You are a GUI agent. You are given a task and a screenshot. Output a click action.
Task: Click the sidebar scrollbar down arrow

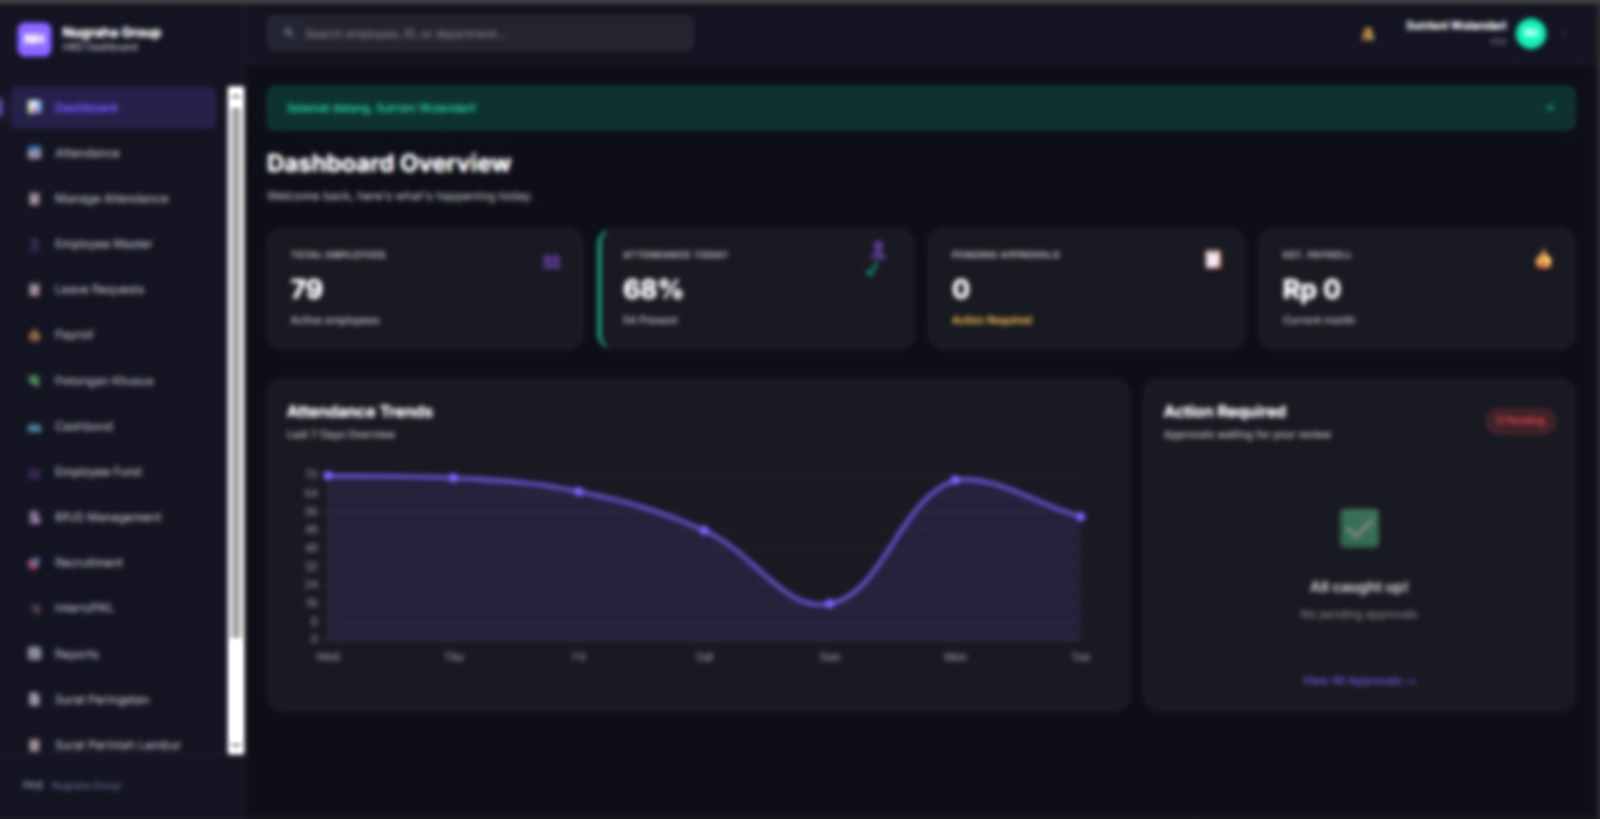pyautogui.click(x=236, y=747)
